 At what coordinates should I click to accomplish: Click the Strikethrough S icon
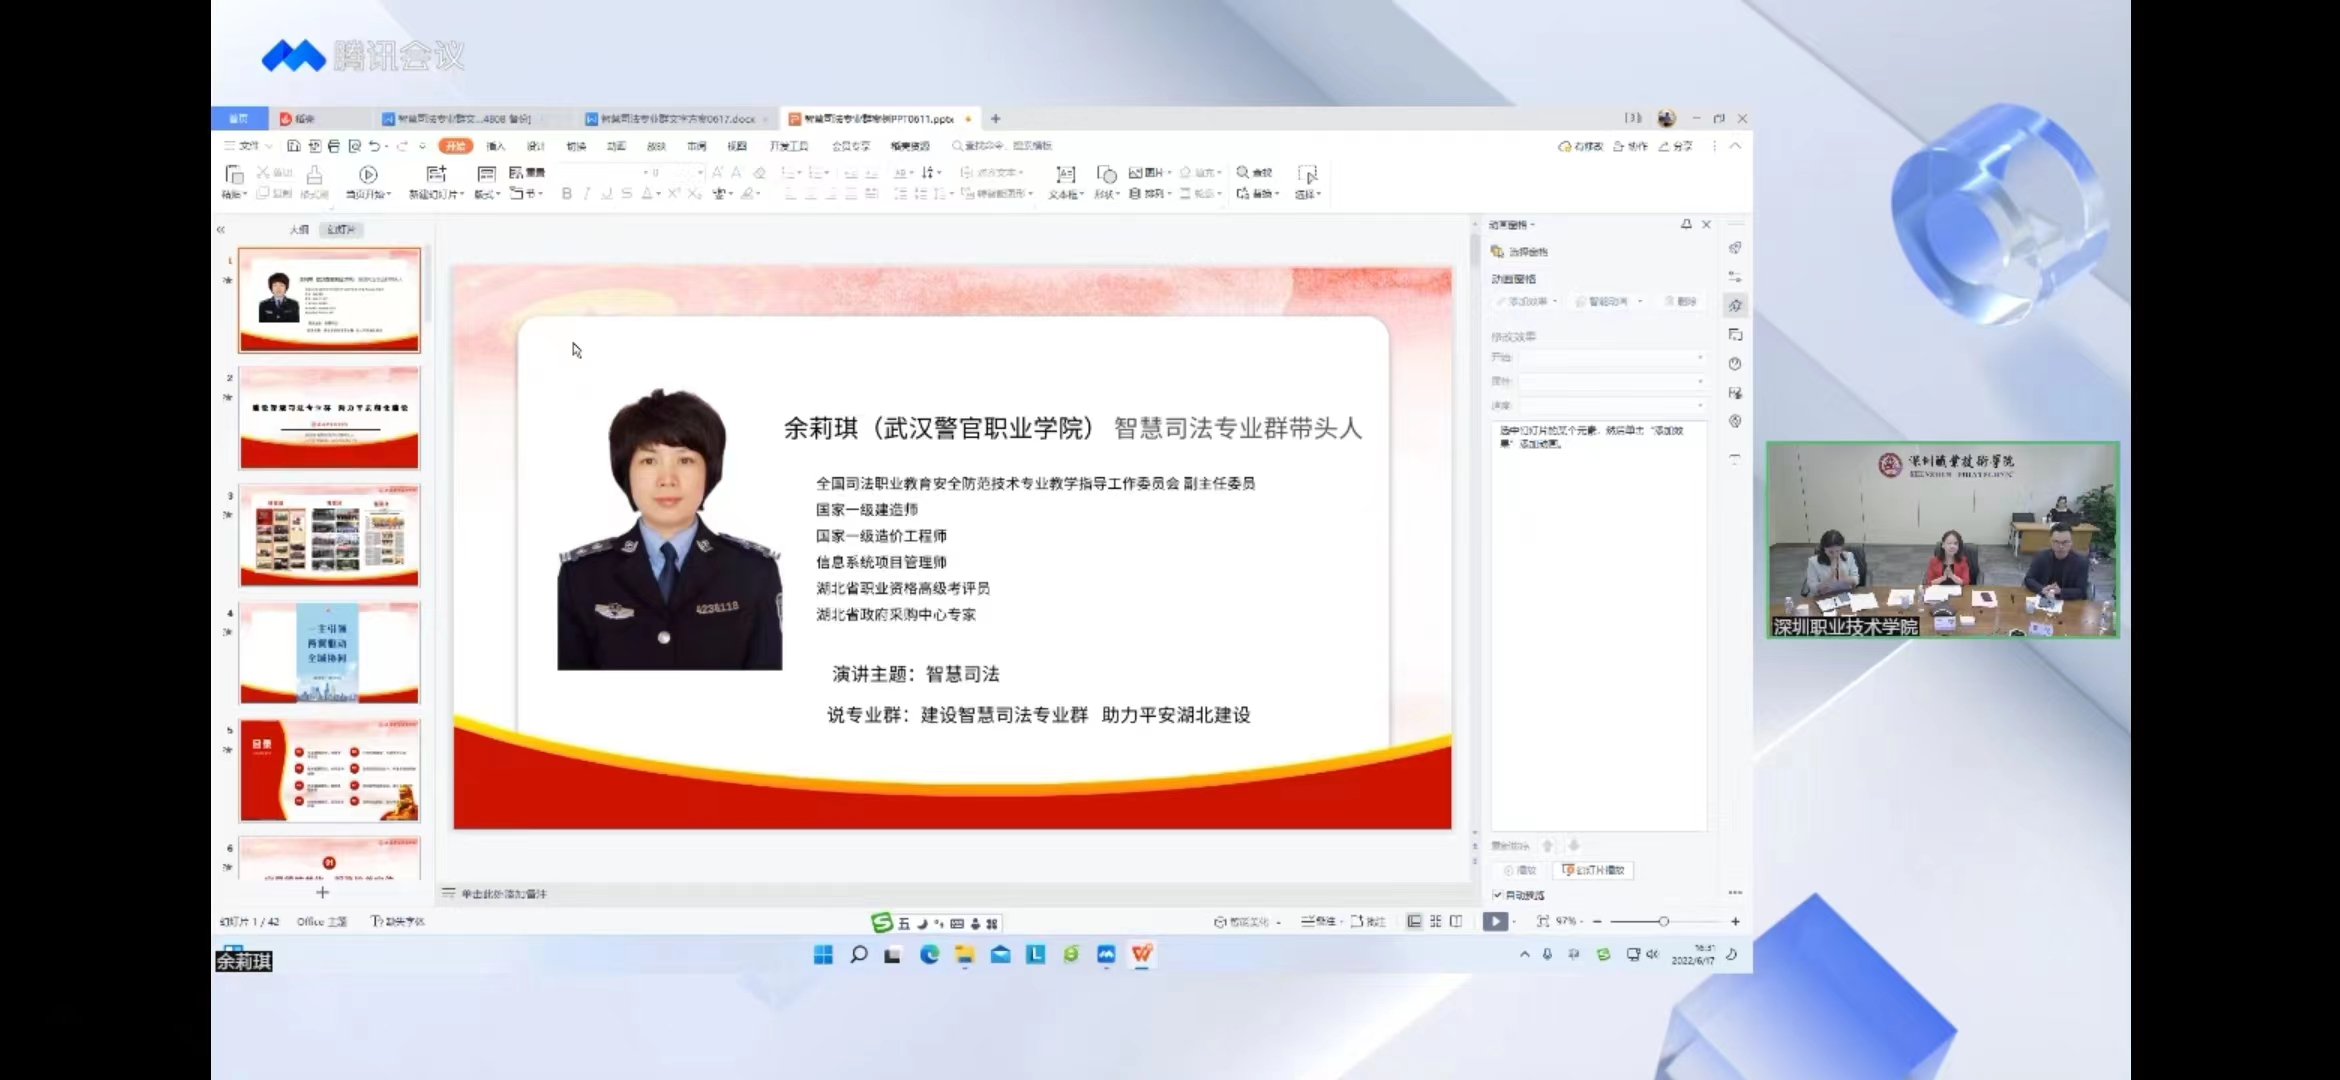pos(626,194)
